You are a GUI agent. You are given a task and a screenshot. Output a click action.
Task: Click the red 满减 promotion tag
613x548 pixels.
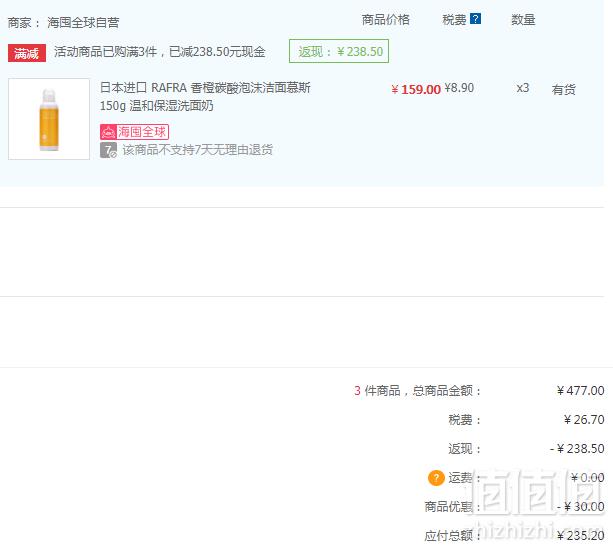coord(27,53)
